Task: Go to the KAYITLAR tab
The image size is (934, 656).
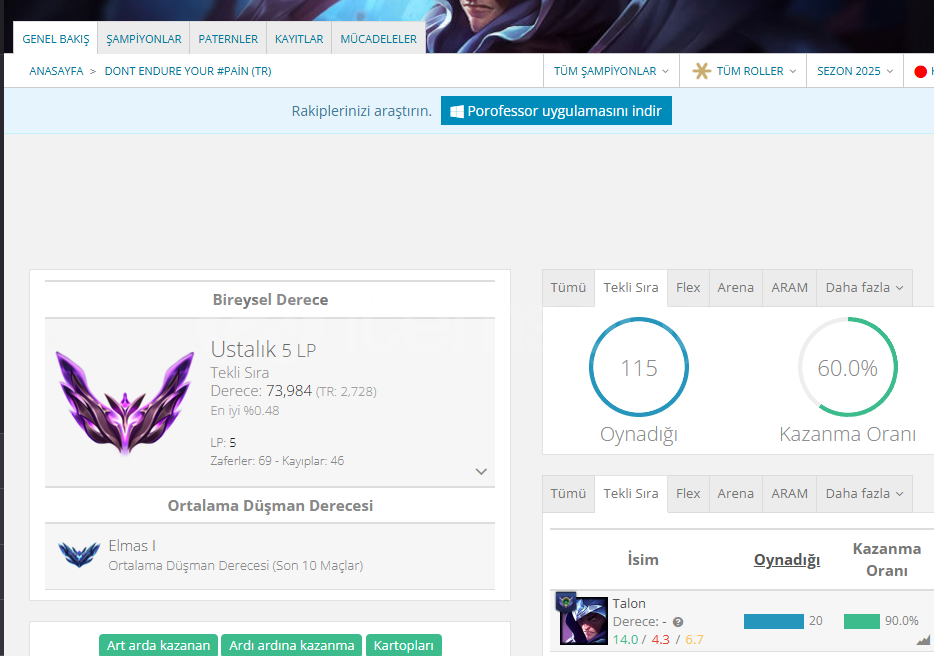Action: tap(299, 39)
